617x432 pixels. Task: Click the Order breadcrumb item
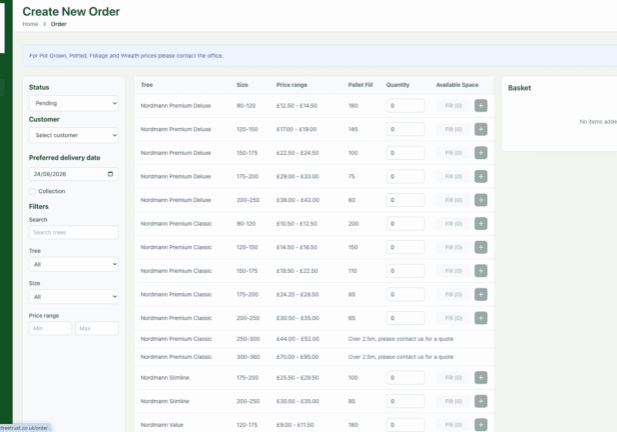[59, 24]
